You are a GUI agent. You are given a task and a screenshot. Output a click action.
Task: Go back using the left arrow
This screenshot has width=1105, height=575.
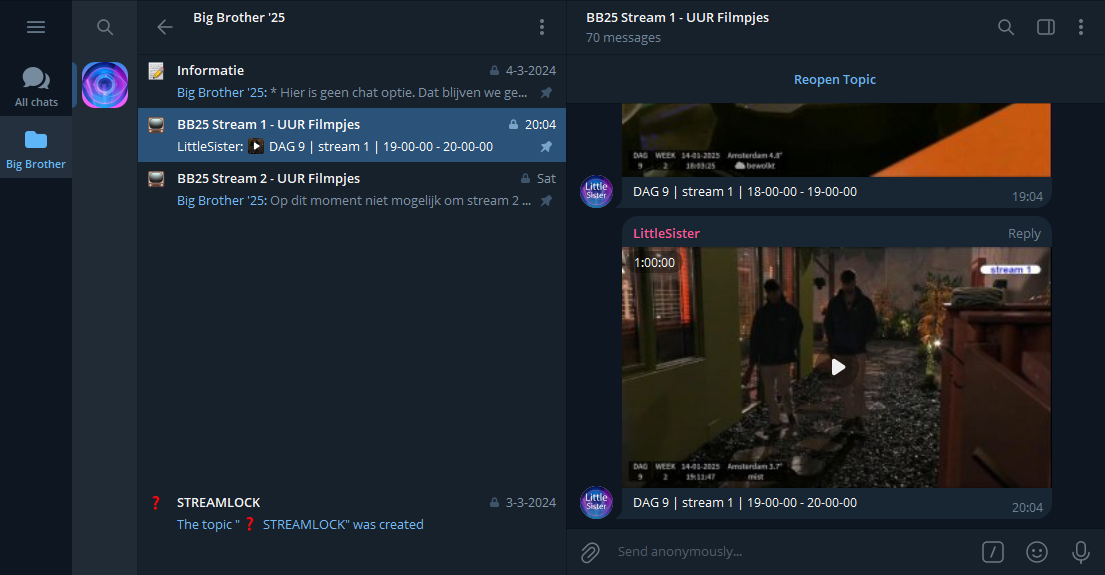pos(165,27)
